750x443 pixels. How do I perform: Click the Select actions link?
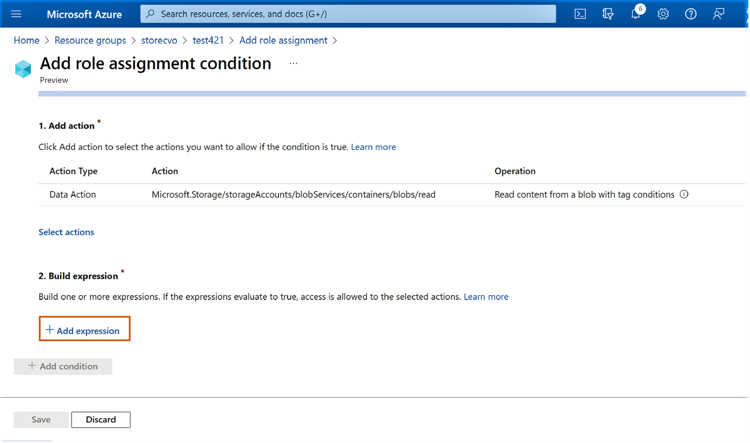point(66,232)
